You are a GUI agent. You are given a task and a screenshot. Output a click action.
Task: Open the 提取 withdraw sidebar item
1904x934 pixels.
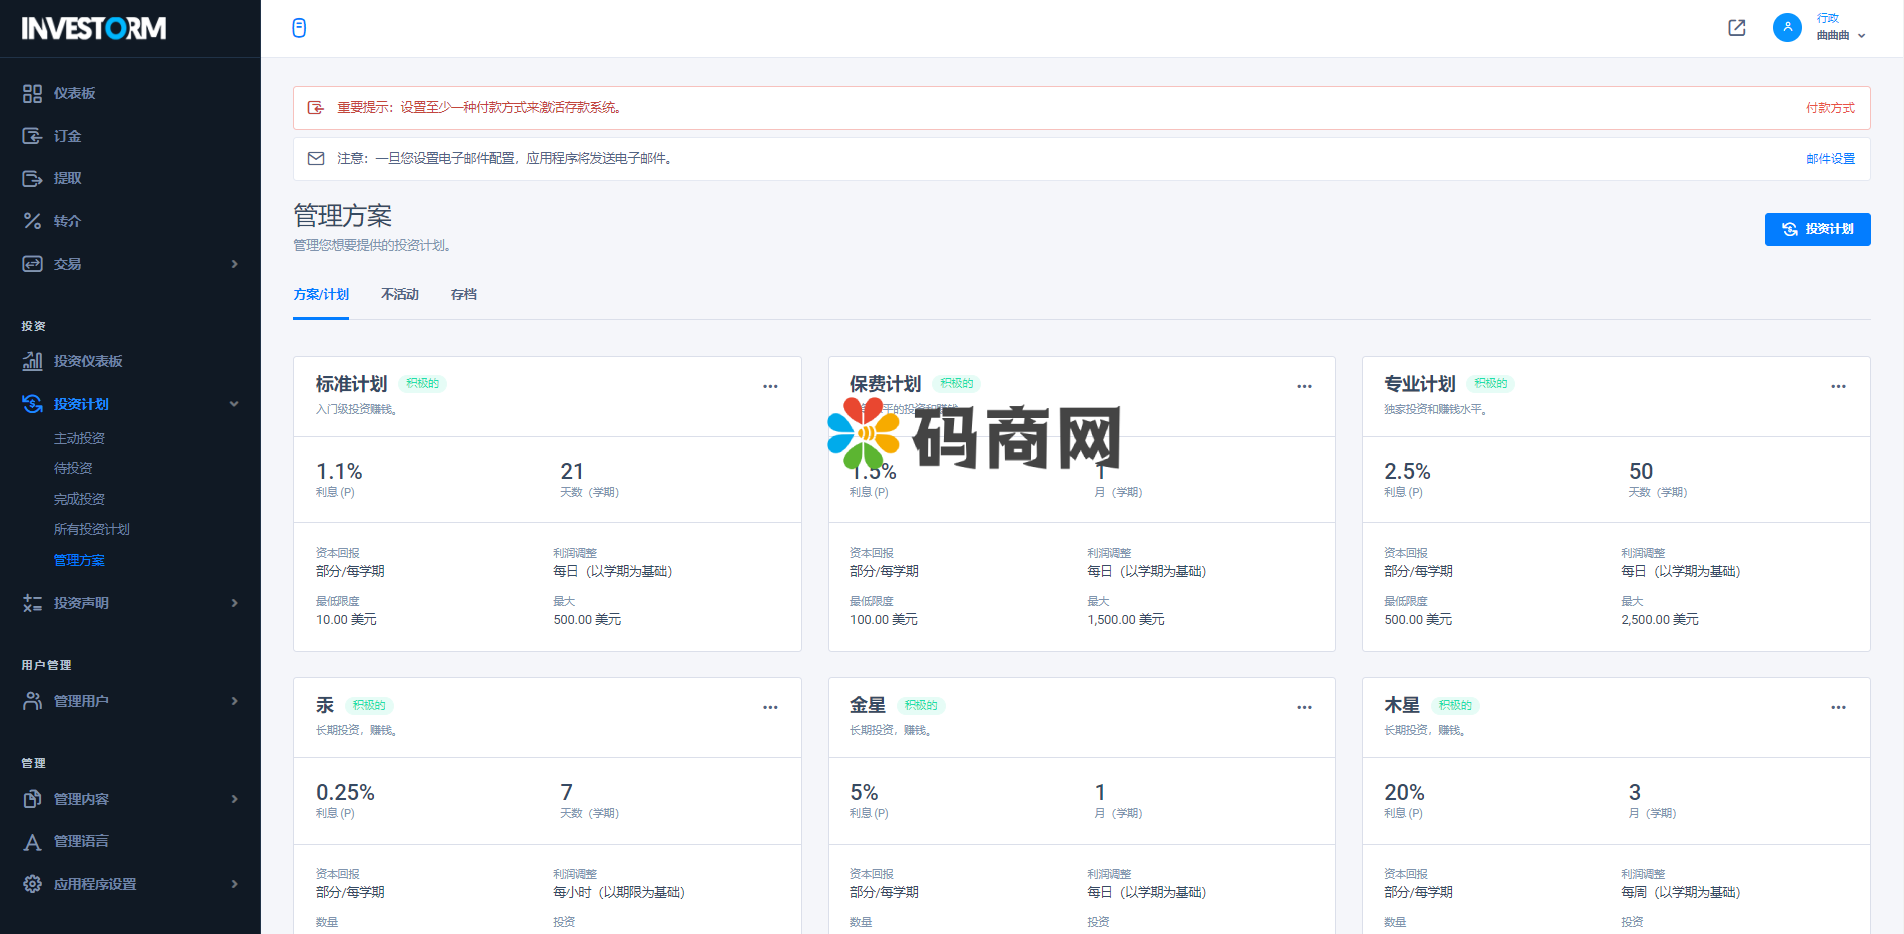pyautogui.click(x=67, y=178)
